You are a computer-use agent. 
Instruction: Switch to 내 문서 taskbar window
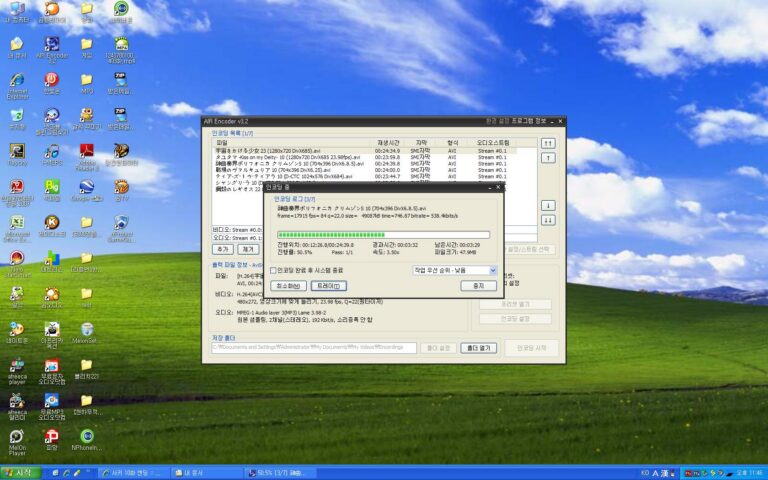[207, 473]
